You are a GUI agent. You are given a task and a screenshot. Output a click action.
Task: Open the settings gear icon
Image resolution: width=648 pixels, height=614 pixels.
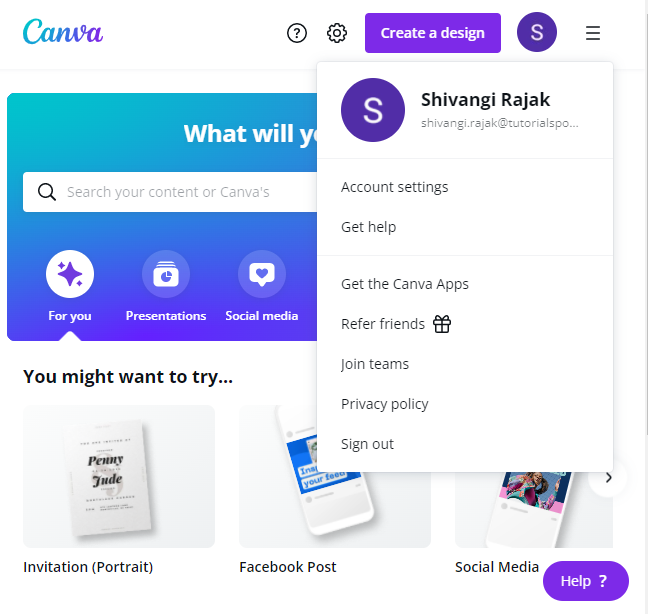[x=337, y=33]
